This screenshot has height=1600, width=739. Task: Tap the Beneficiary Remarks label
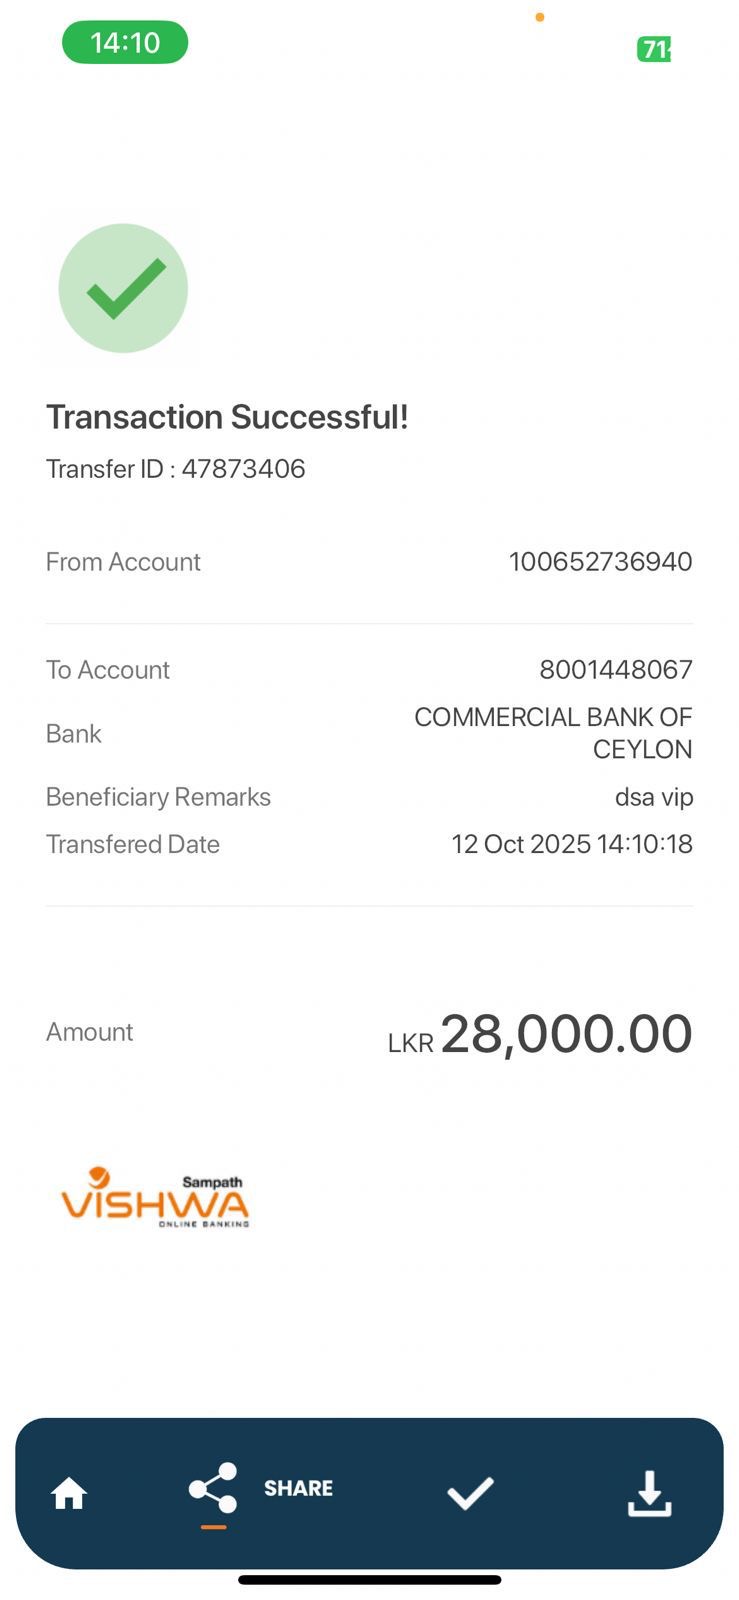pyautogui.click(x=158, y=797)
